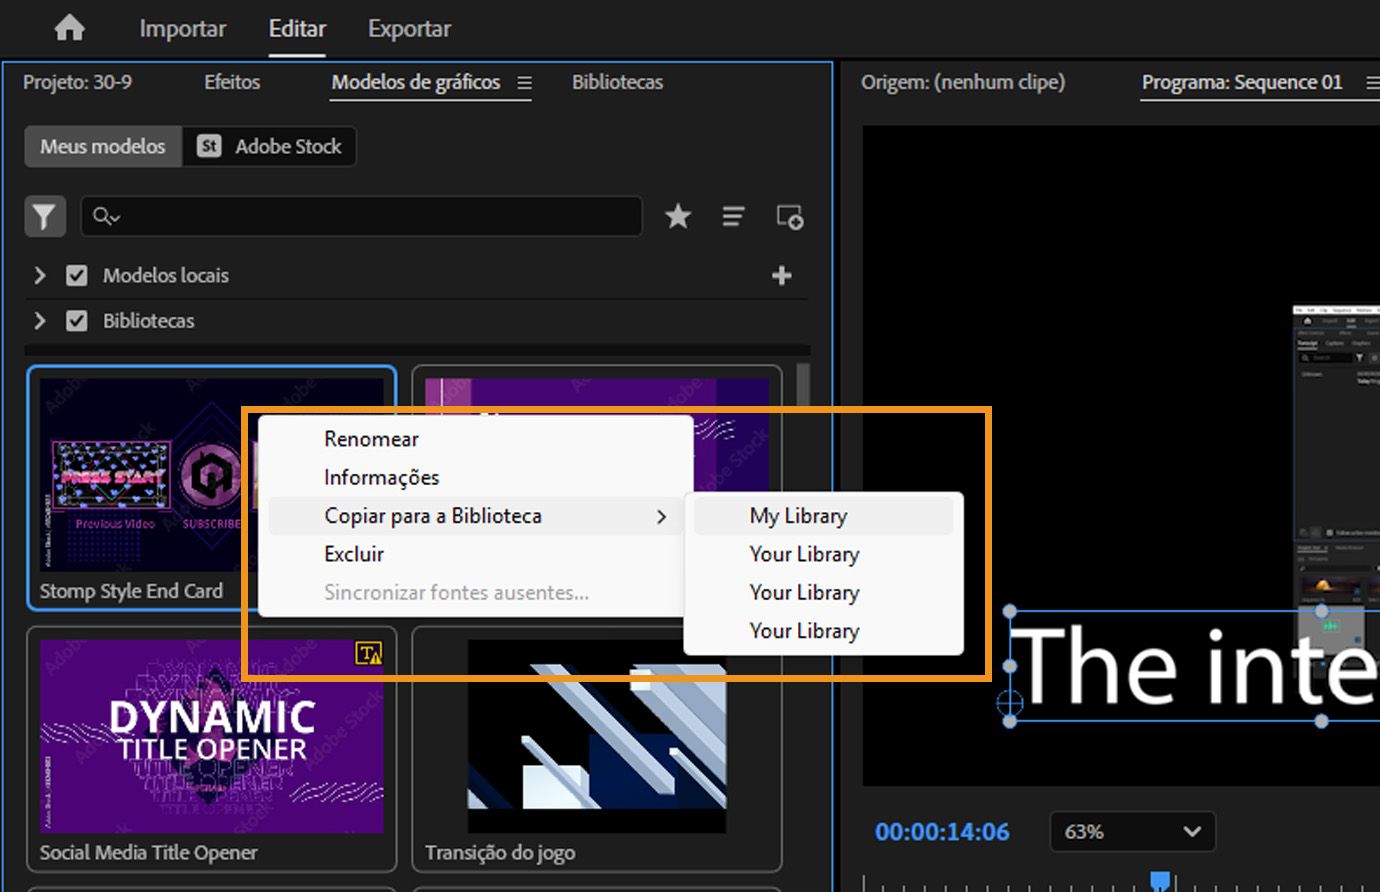The height and width of the screenshot is (892, 1380).
Task: Select the Editar workspace tab
Action: (x=297, y=29)
